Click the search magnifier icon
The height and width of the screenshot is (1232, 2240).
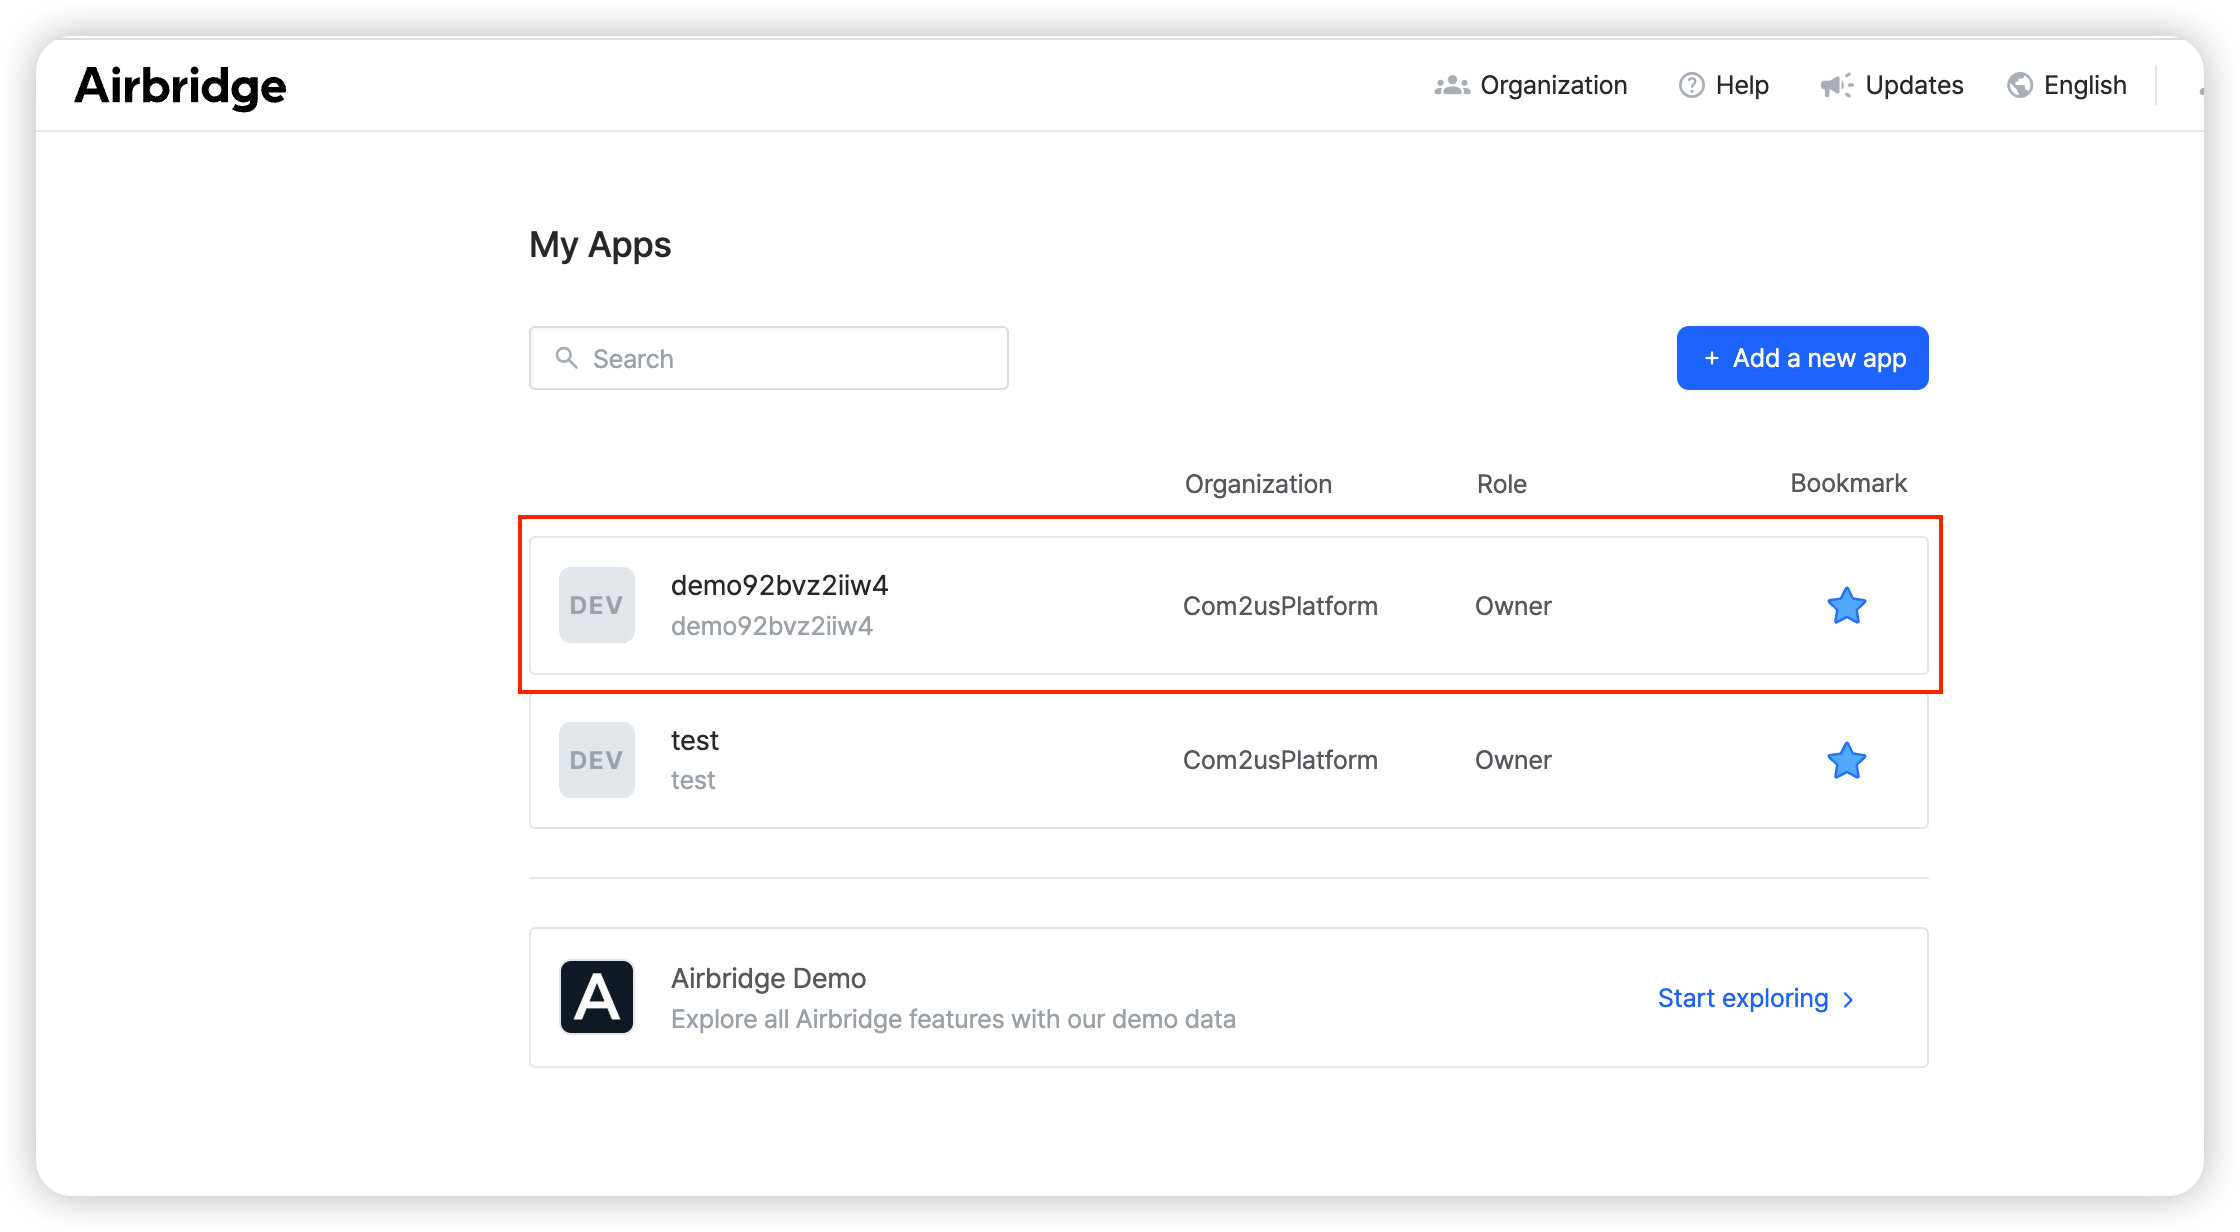tap(566, 358)
